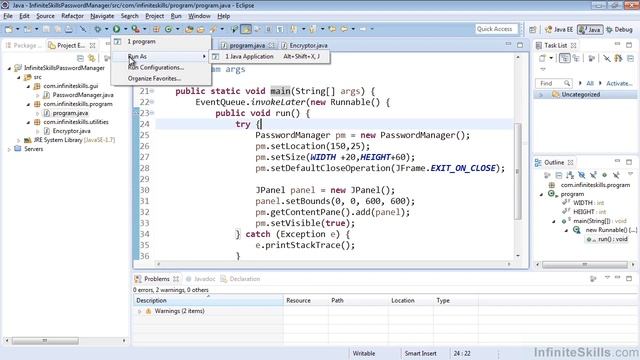Toggle Link with Editor in Project Explorer
640x360 pixels.
[92, 58]
